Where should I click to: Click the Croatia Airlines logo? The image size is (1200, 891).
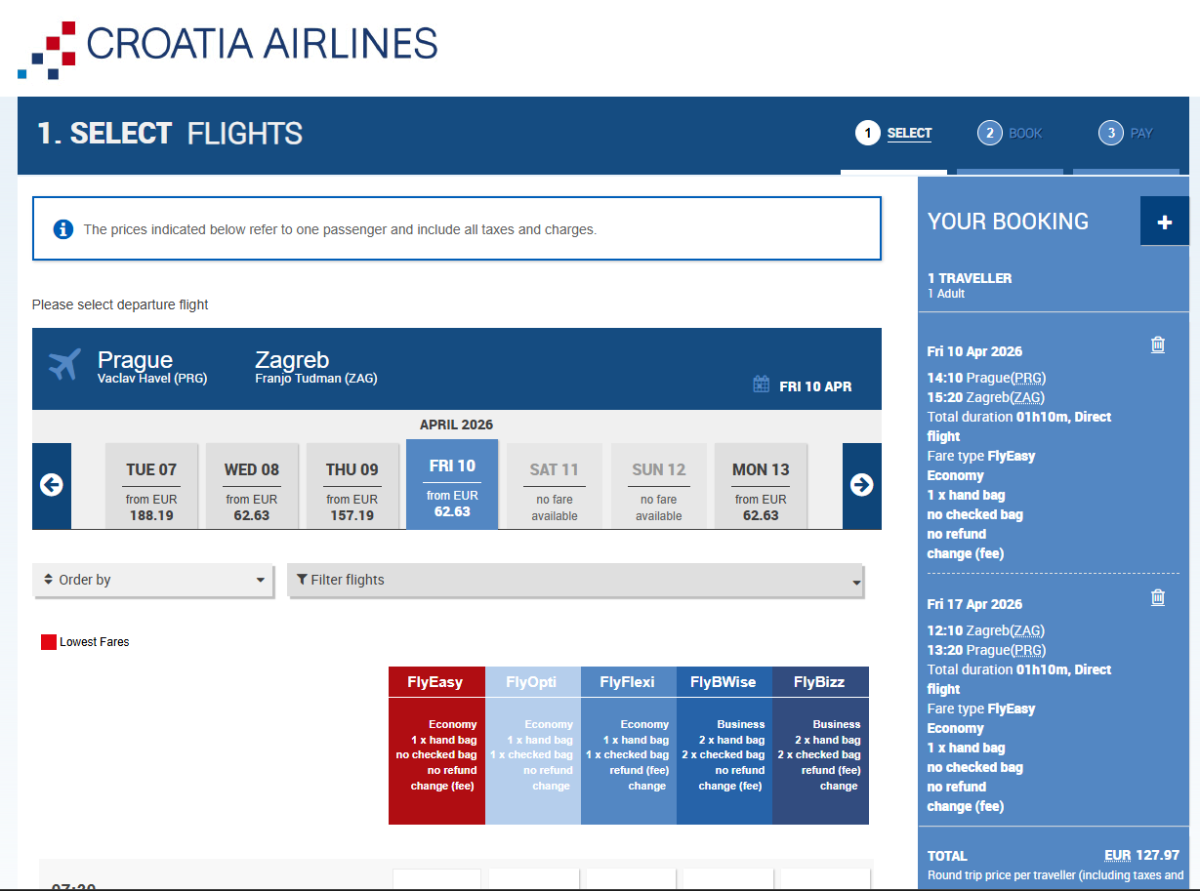(x=228, y=47)
